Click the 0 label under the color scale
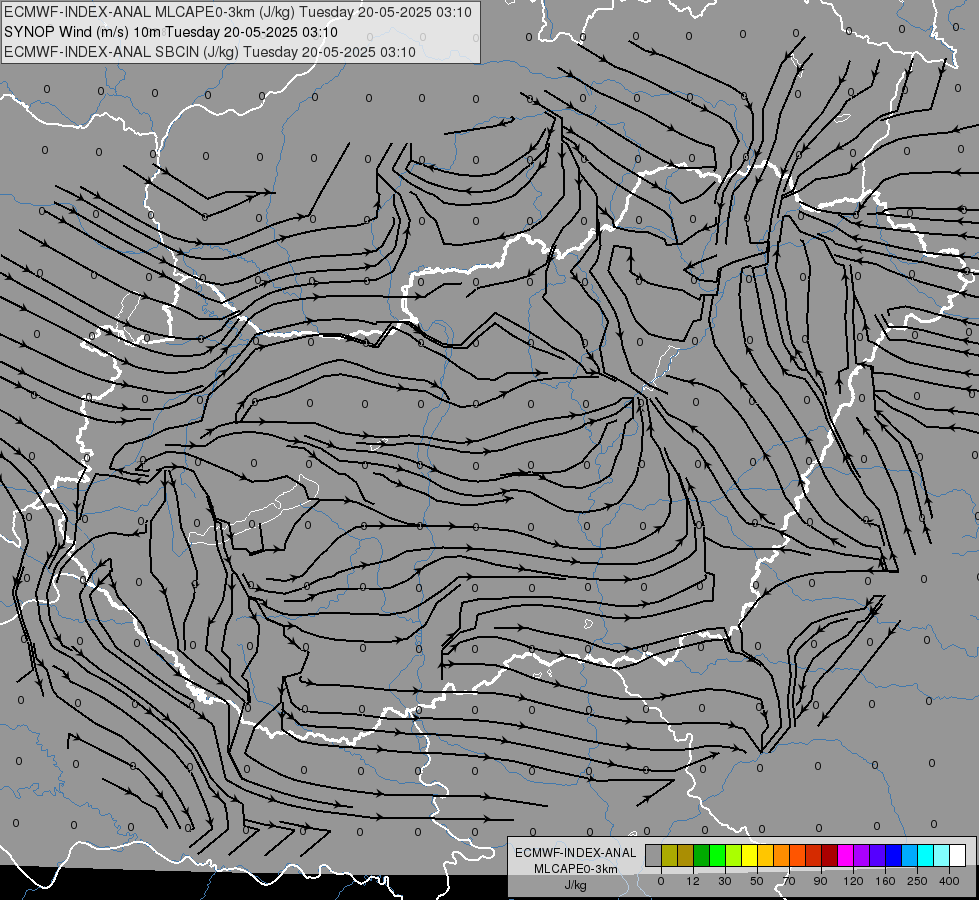This screenshot has height=900, width=979. point(661,881)
